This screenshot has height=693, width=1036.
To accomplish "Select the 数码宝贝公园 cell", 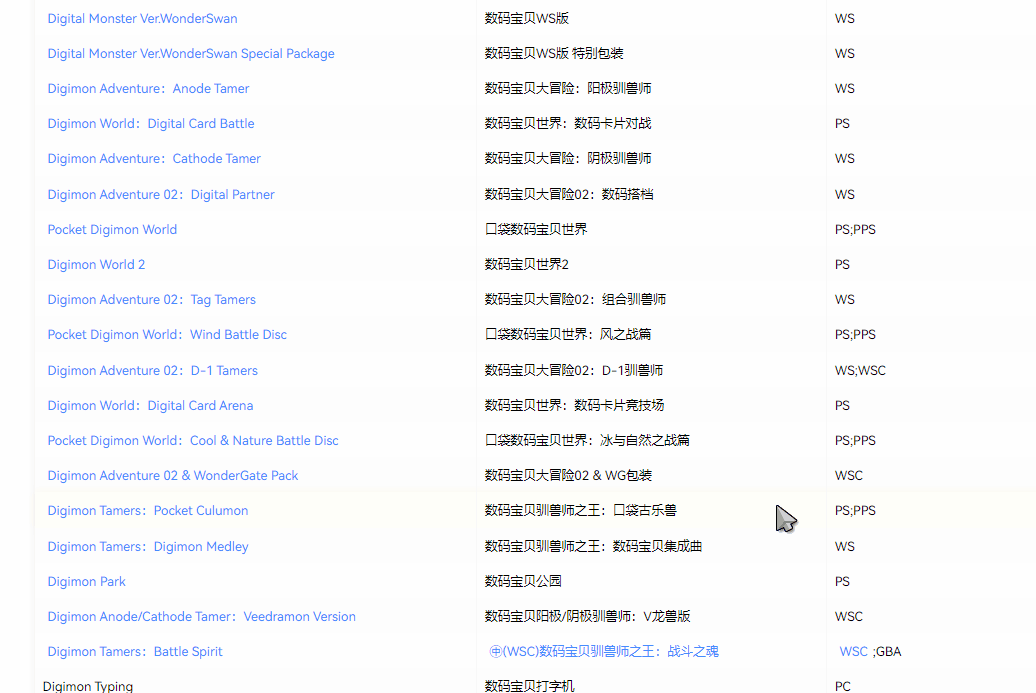I will pyautogui.click(x=523, y=581).
